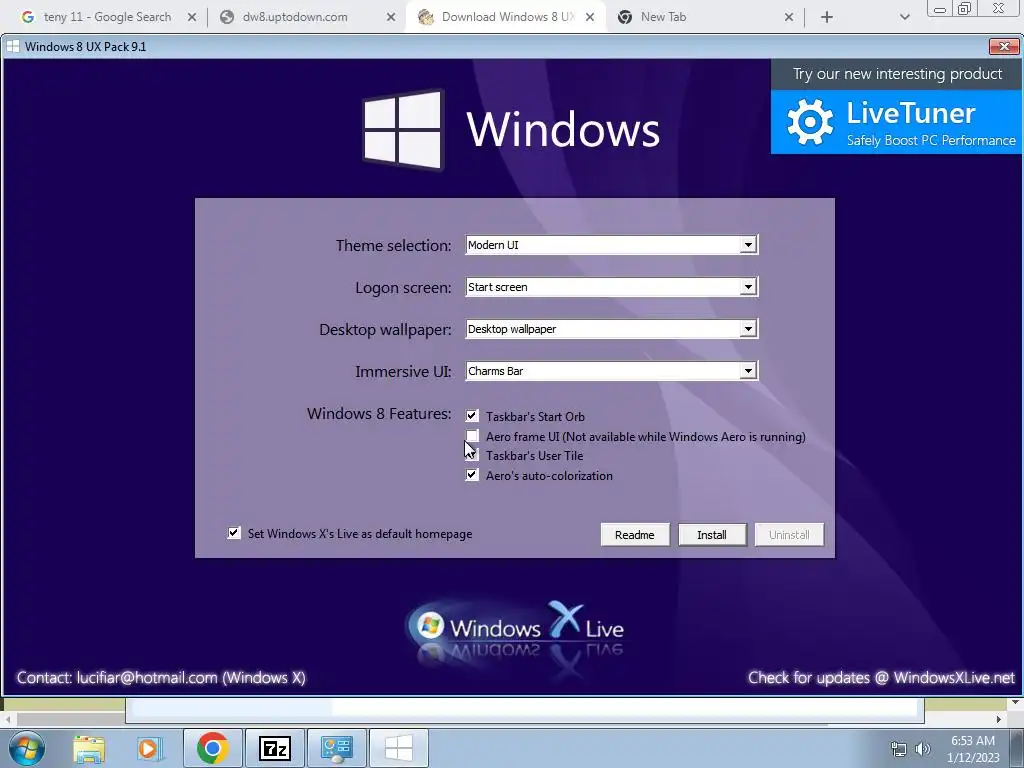Open File Explorer from the taskbar
The width and height of the screenshot is (1024, 768).
pyautogui.click(x=89, y=748)
